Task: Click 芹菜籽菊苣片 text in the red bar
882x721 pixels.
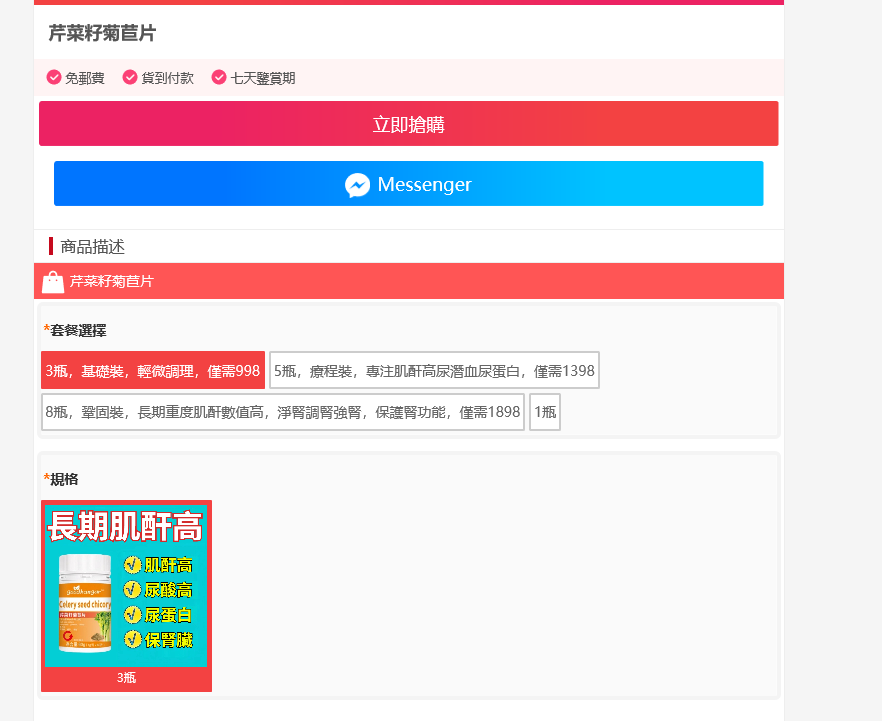Action: pos(112,282)
